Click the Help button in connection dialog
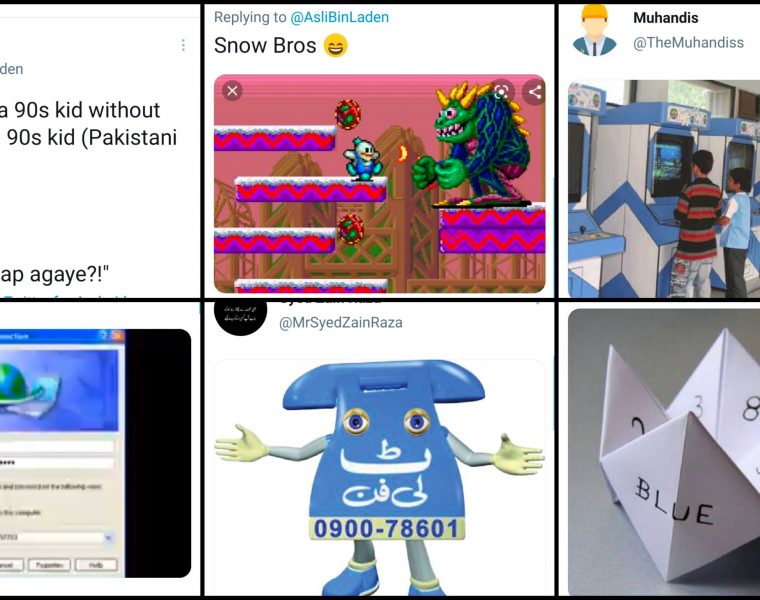 coord(96,565)
